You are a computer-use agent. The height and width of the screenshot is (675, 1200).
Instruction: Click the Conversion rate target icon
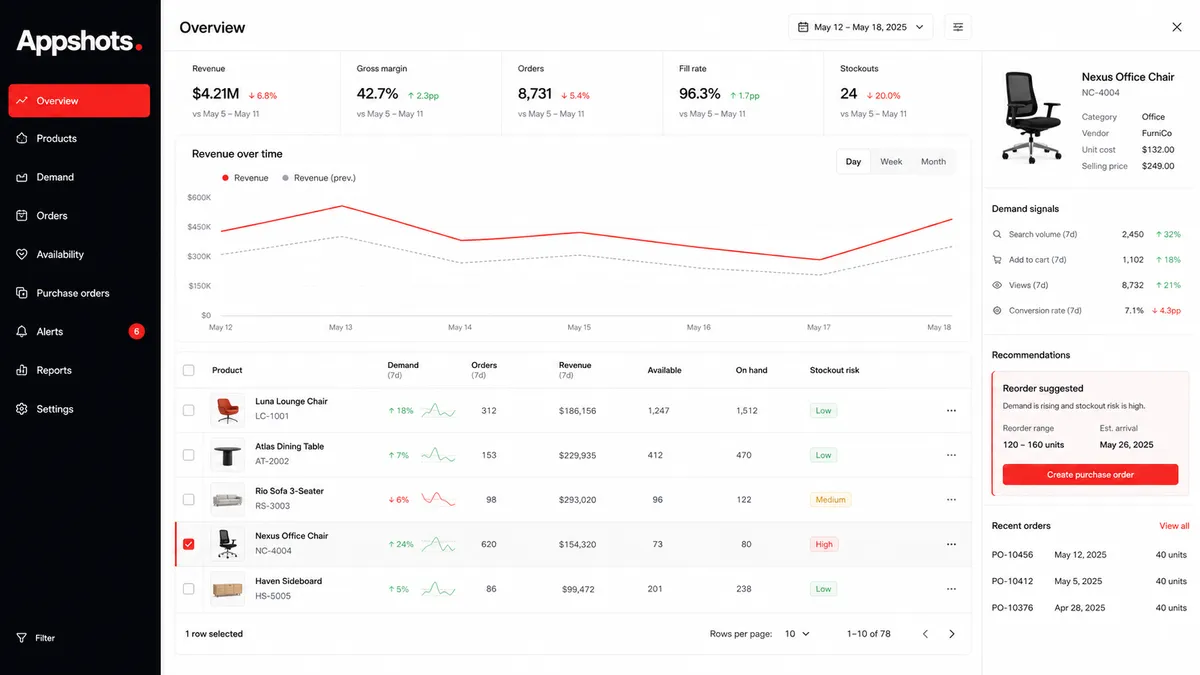click(997, 311)
